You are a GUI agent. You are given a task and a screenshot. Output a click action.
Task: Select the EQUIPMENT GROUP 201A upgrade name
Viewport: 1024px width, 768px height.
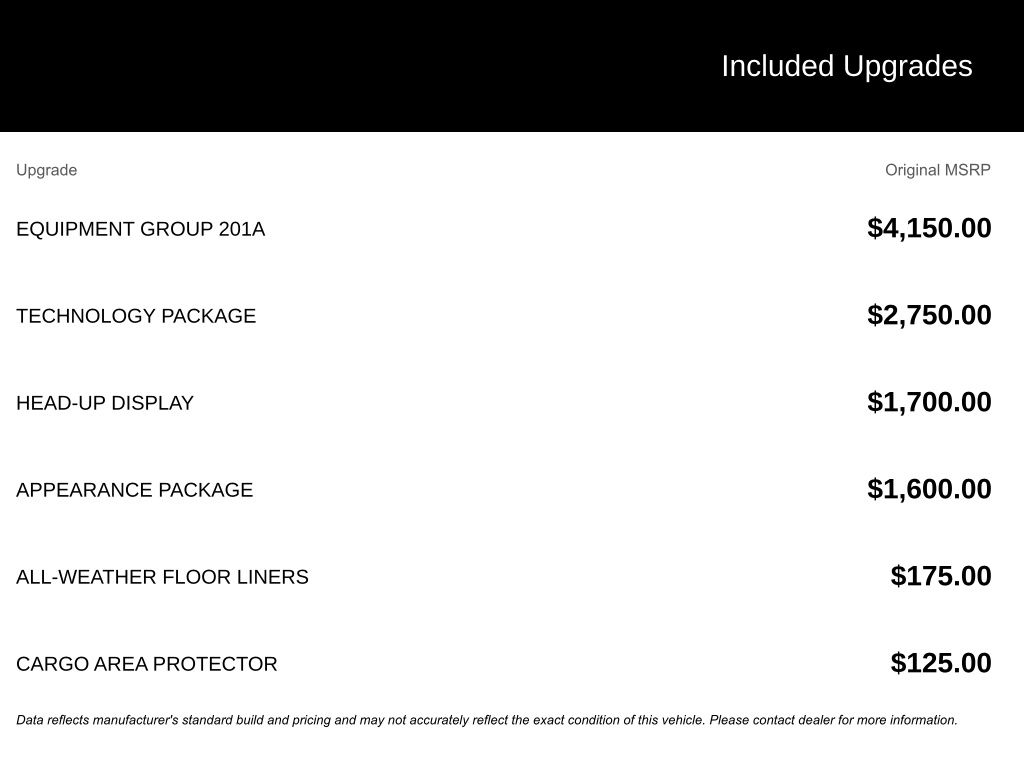[140, 229]
